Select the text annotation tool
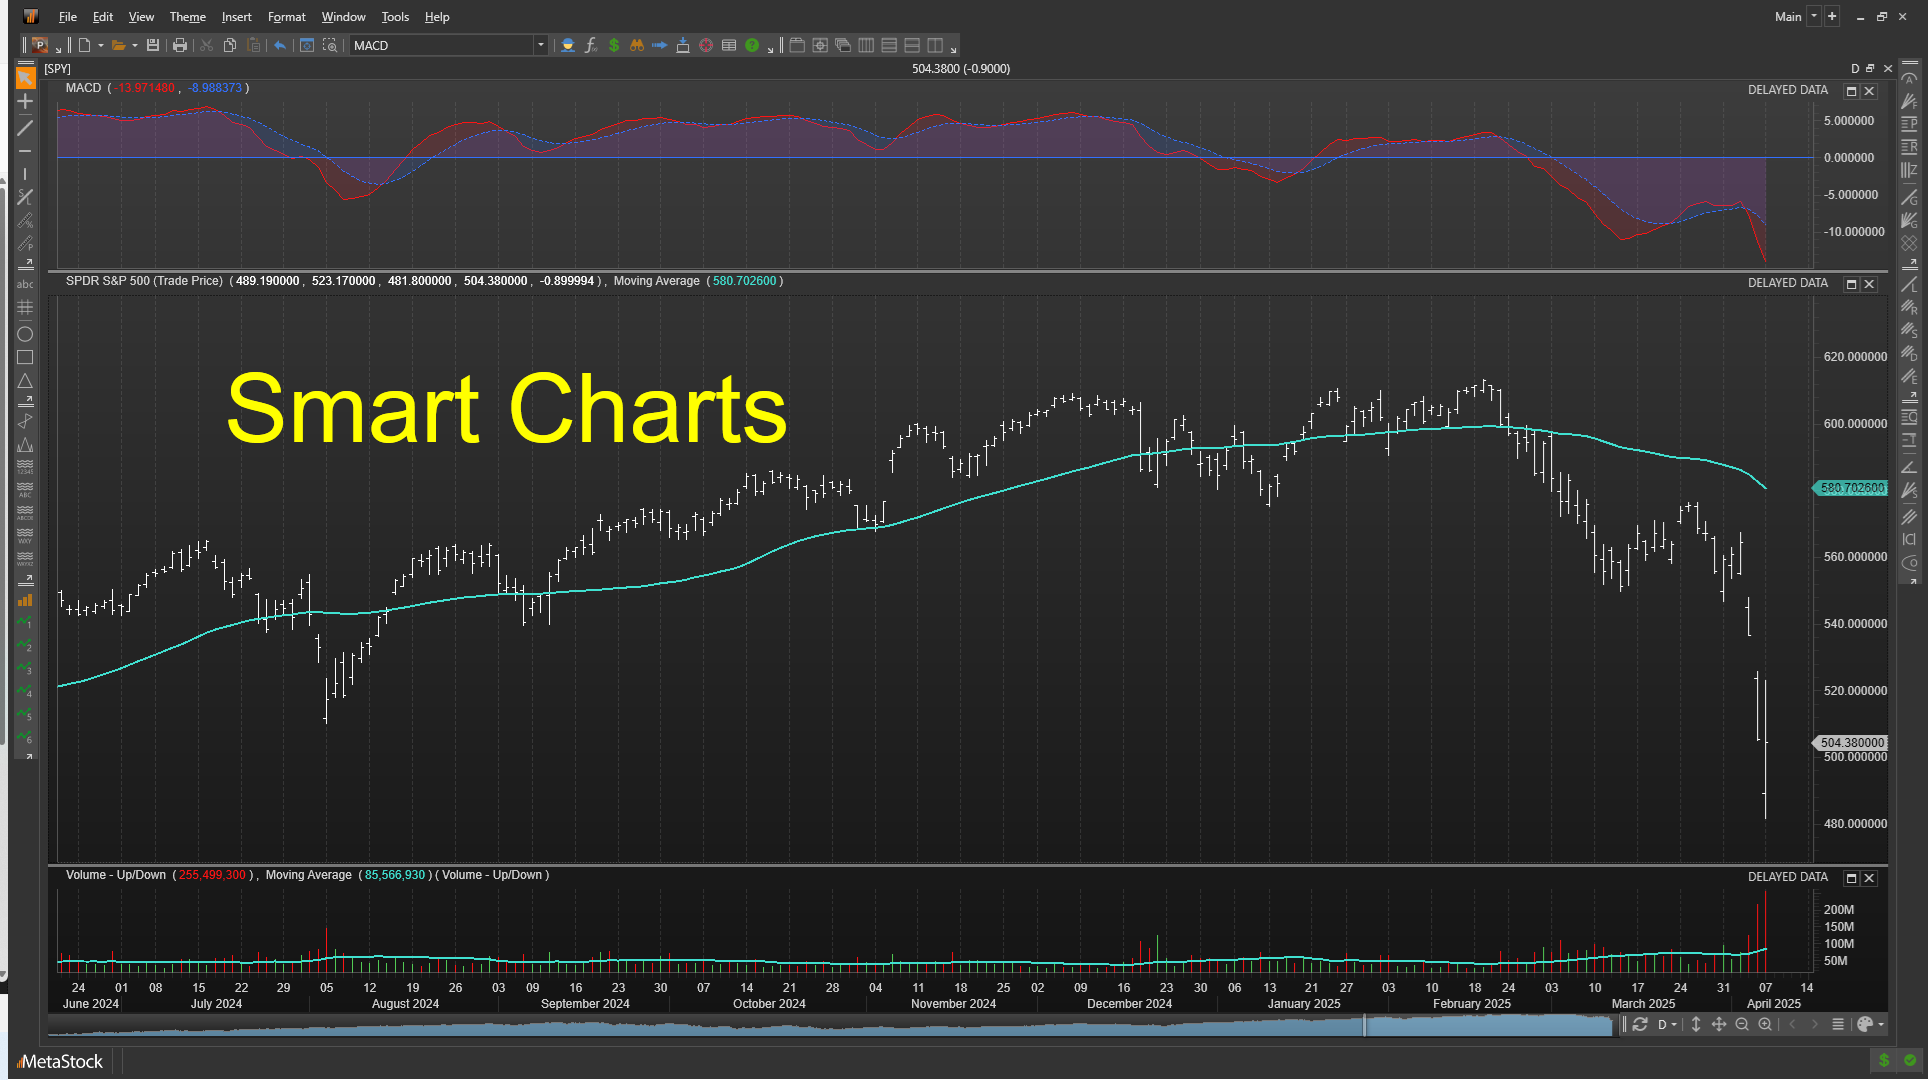 pos(25,284)
